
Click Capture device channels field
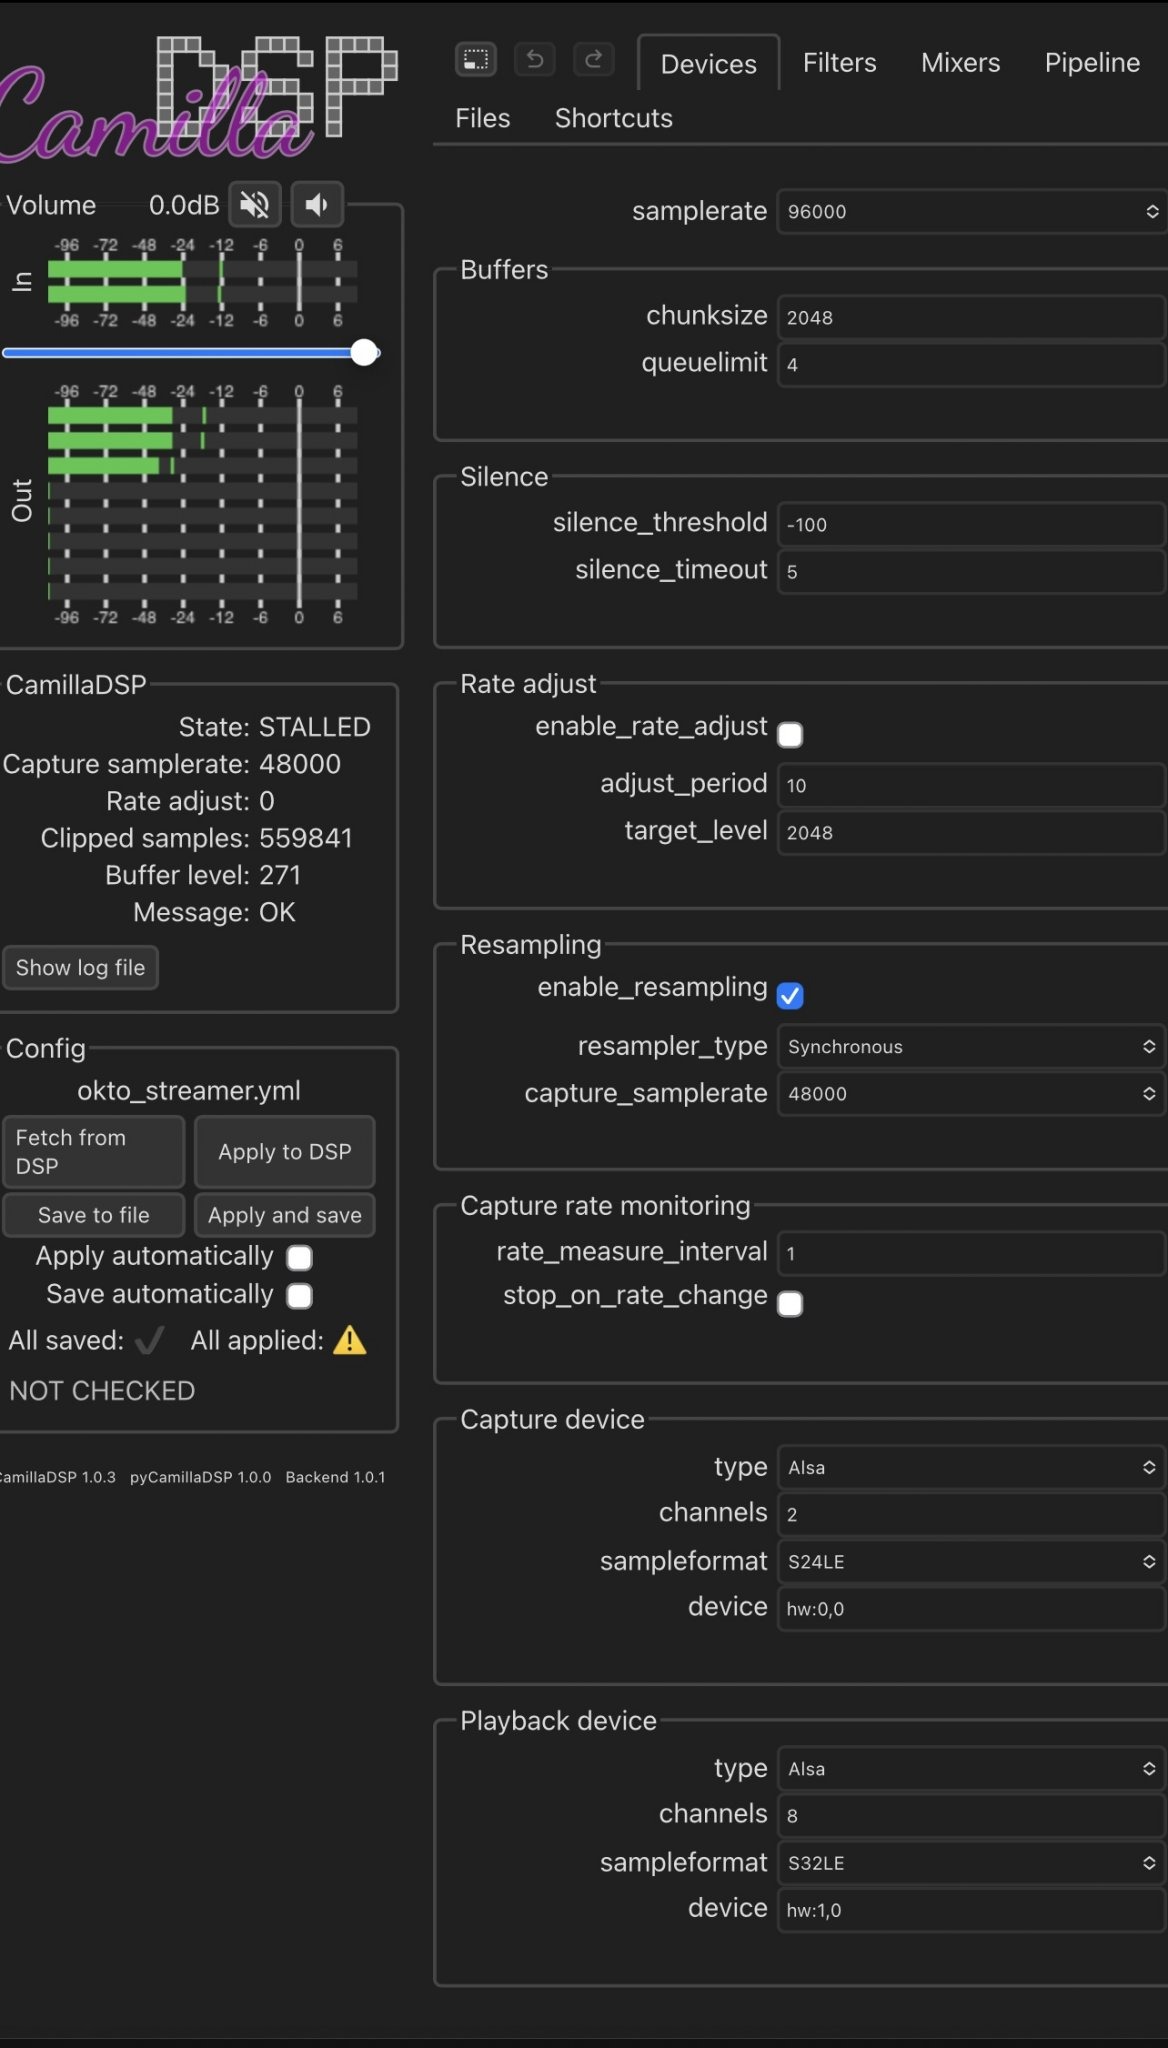point(971,1514)
